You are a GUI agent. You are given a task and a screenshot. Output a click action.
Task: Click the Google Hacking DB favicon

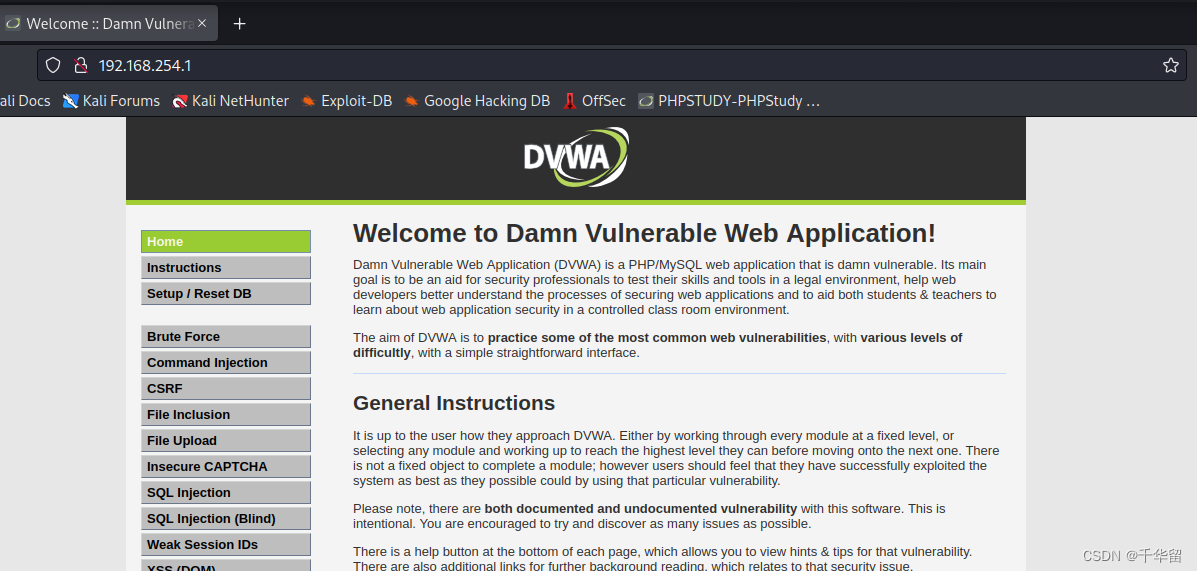pyautogui.click(x=411, y=101)
